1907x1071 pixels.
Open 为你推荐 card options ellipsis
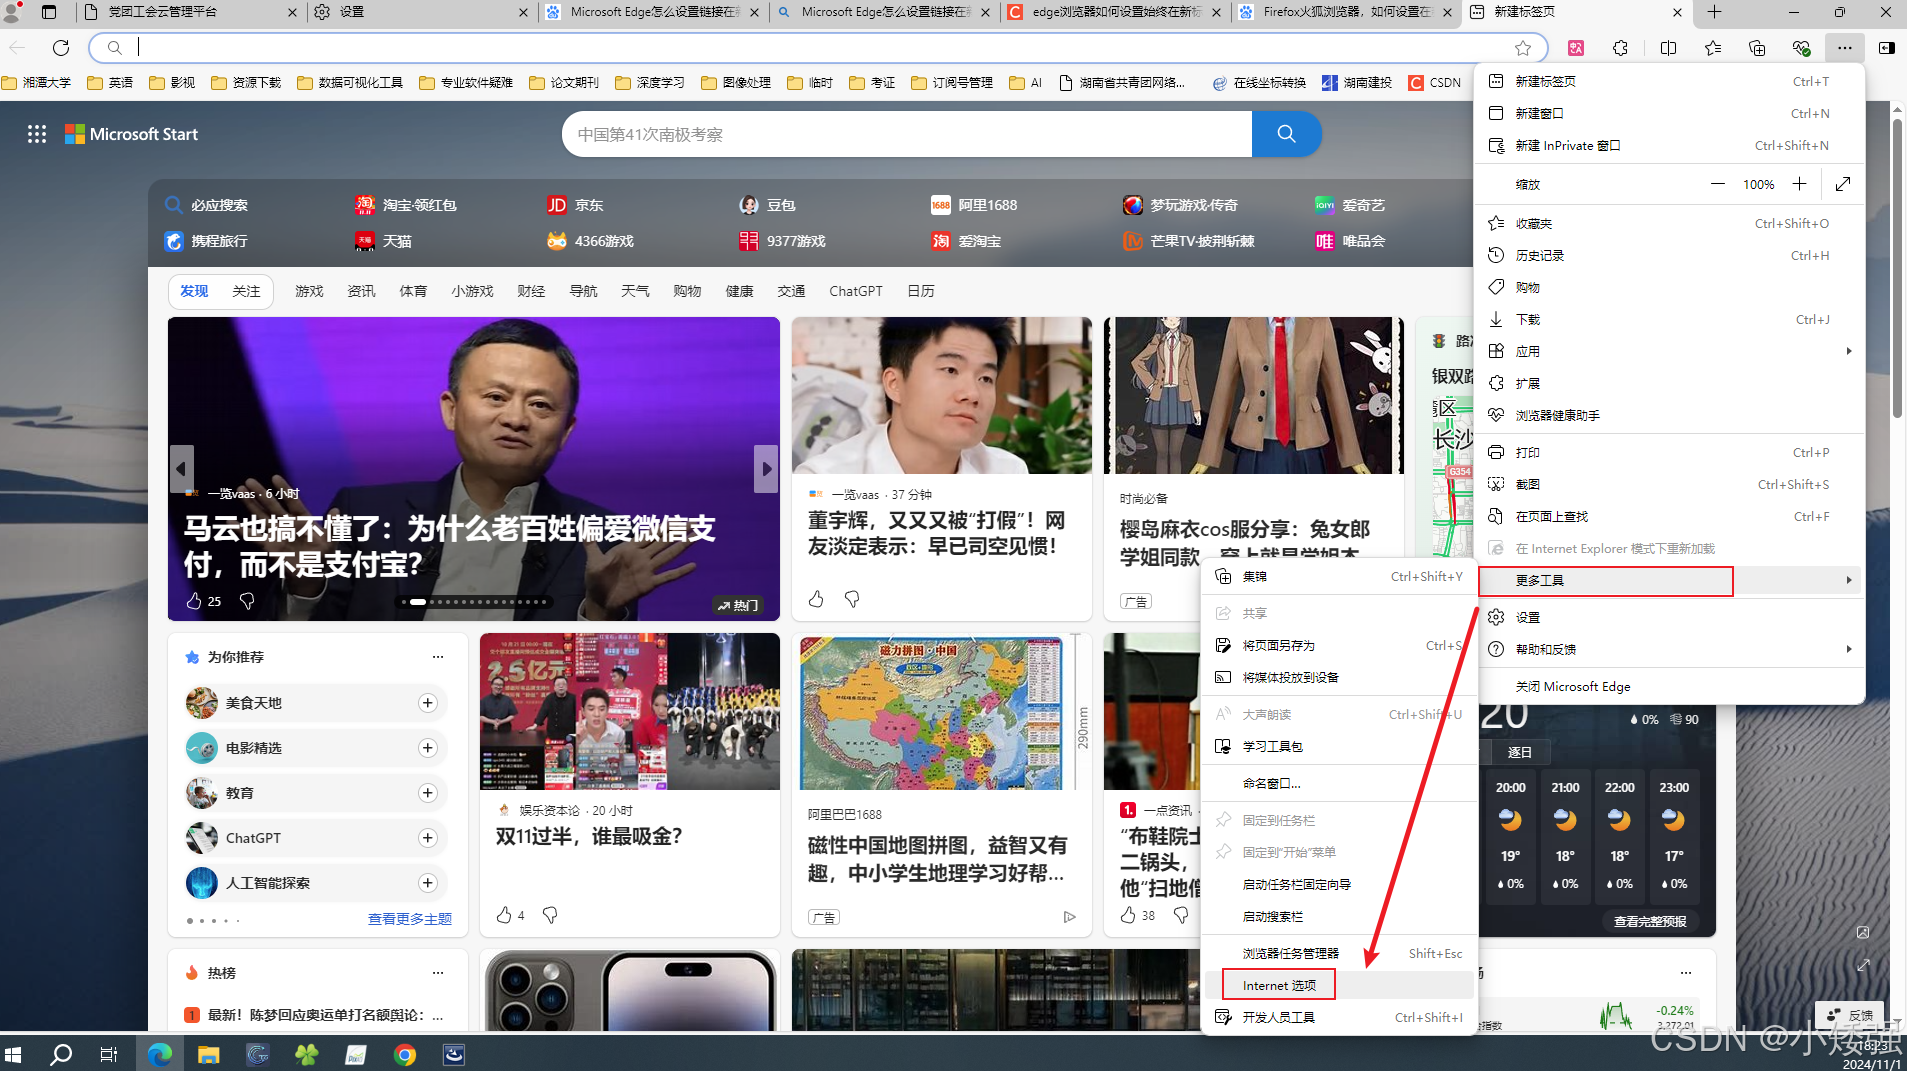(x=438, y=657)
